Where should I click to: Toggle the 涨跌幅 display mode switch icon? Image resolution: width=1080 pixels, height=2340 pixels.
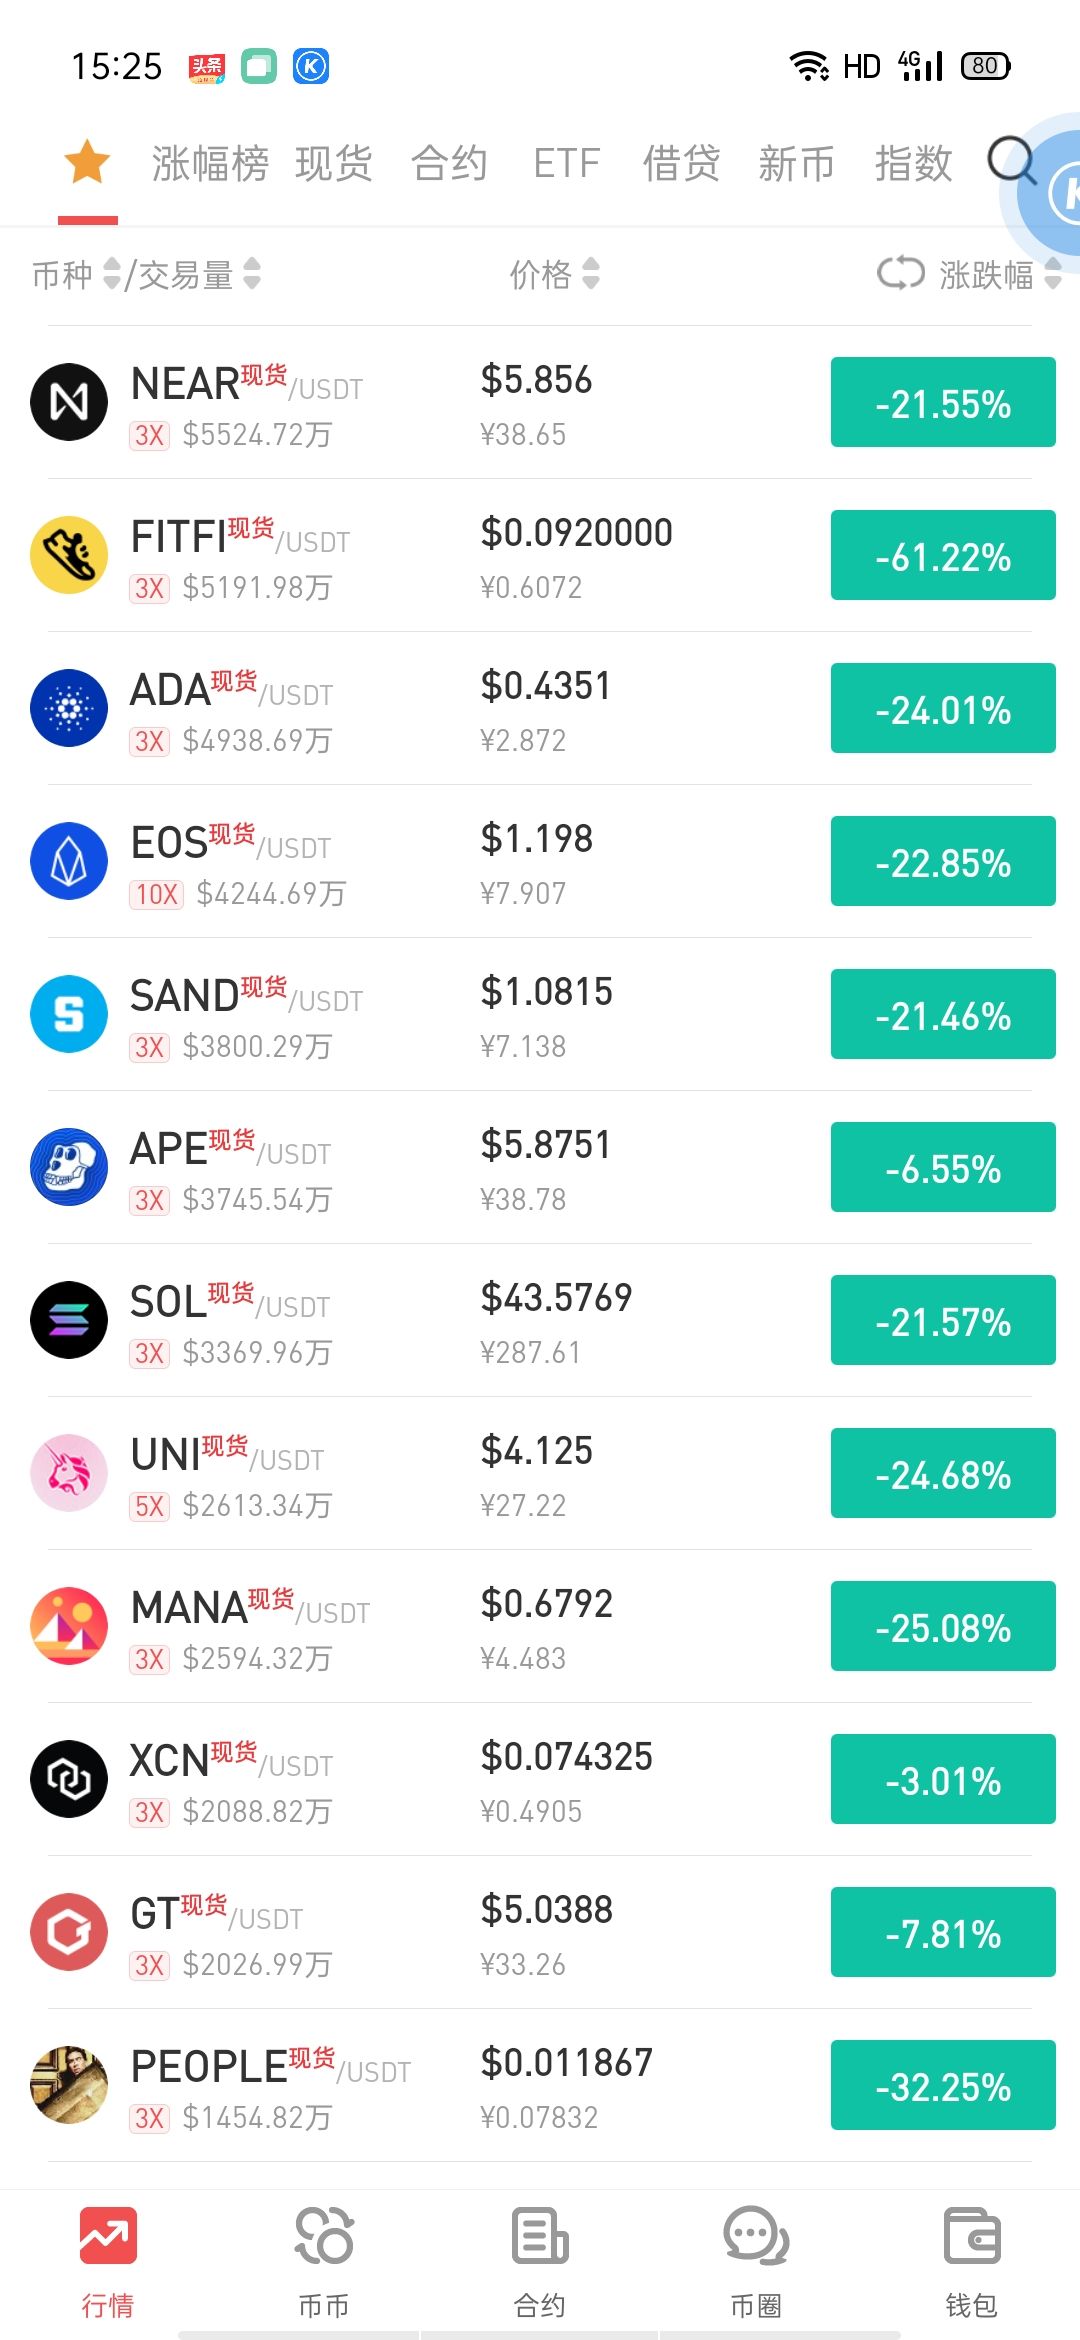[x=900, y=273]
